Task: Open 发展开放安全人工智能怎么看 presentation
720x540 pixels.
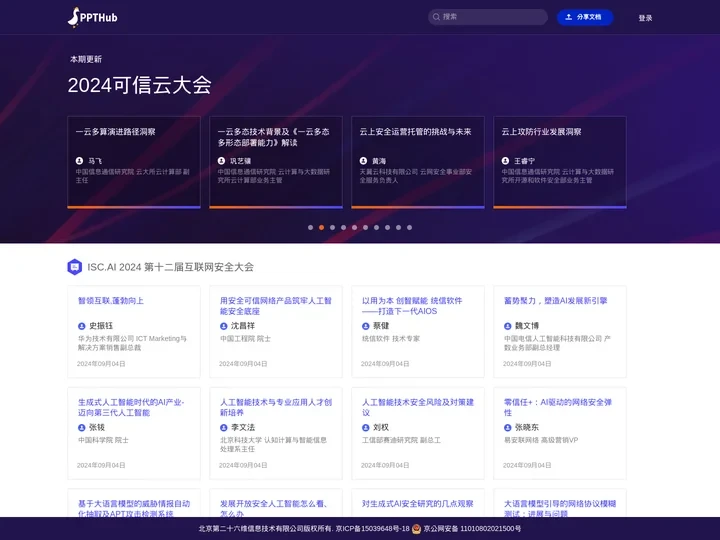Action: [274, 508]
